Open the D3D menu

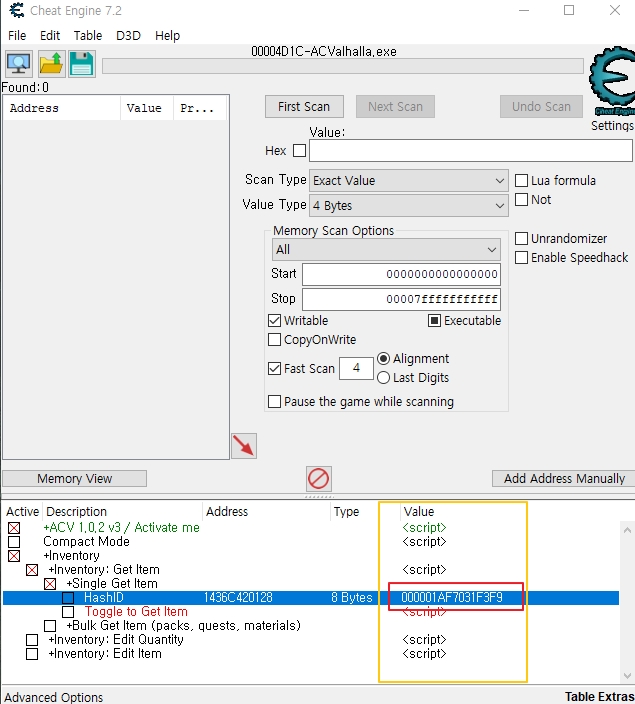pyautogui.click(x=128, y=35)
